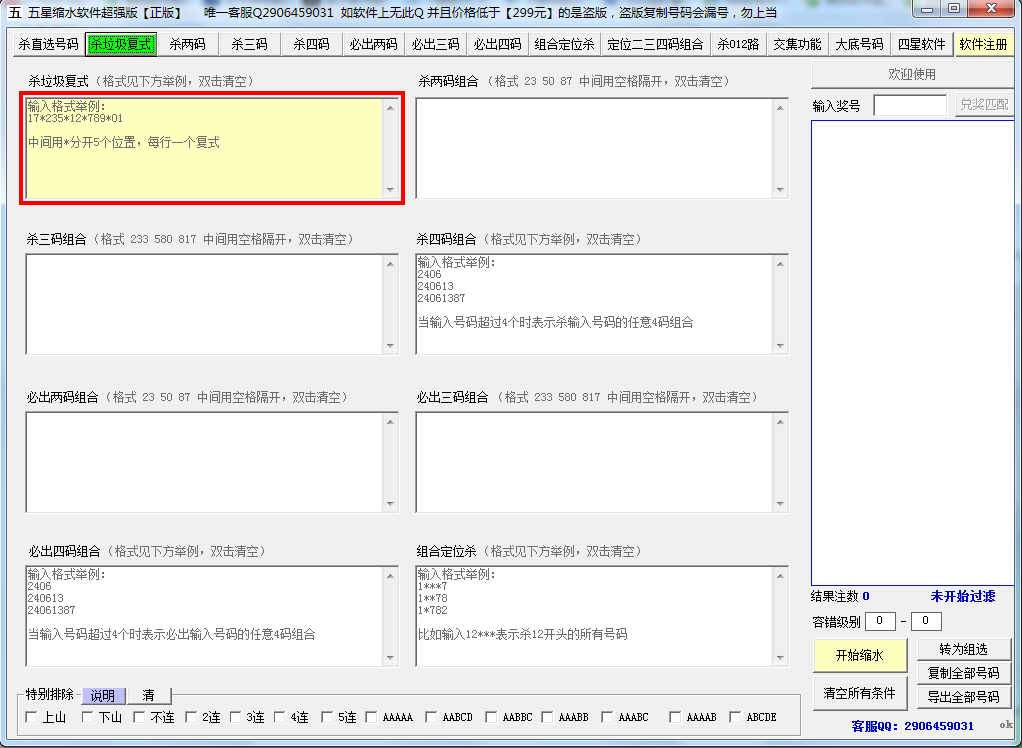Click inside the 杀三码组合 text area
1022x748 pixels.
click(204, 304)
